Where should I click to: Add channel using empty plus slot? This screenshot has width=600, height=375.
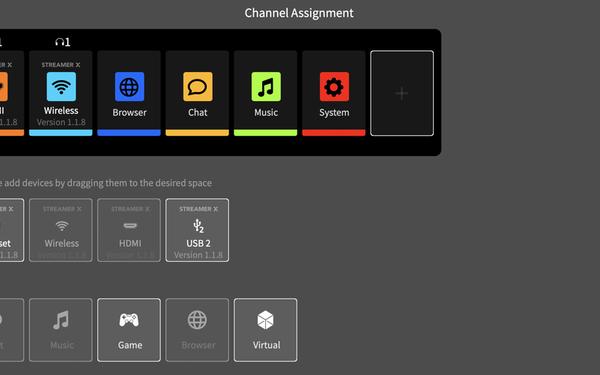coord(402,93)
